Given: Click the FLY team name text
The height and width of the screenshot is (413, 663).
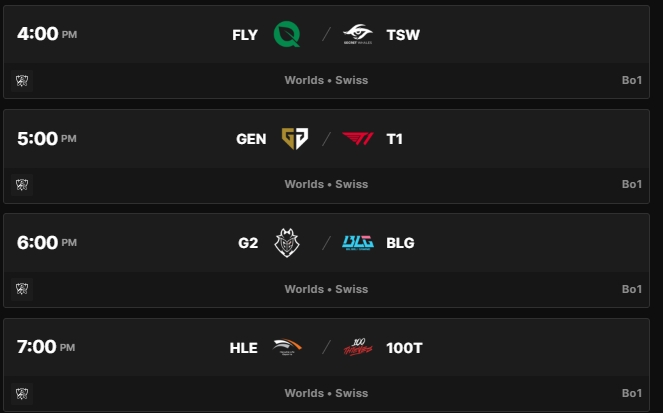Looking at the screenshot, I should tap(245, 35).
